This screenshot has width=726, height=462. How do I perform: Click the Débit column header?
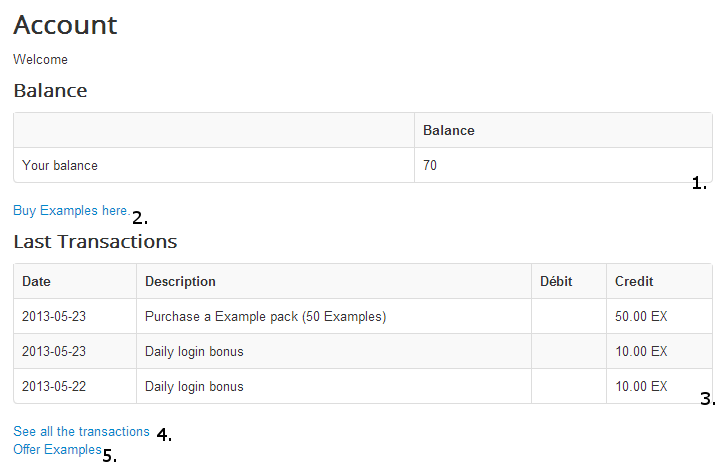[x=556, y=282]
